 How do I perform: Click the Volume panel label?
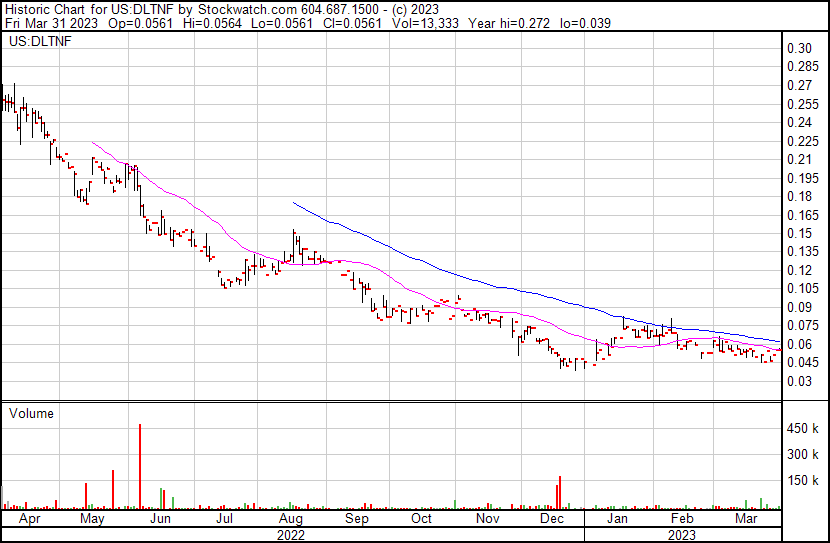click(x=31, y=414)
